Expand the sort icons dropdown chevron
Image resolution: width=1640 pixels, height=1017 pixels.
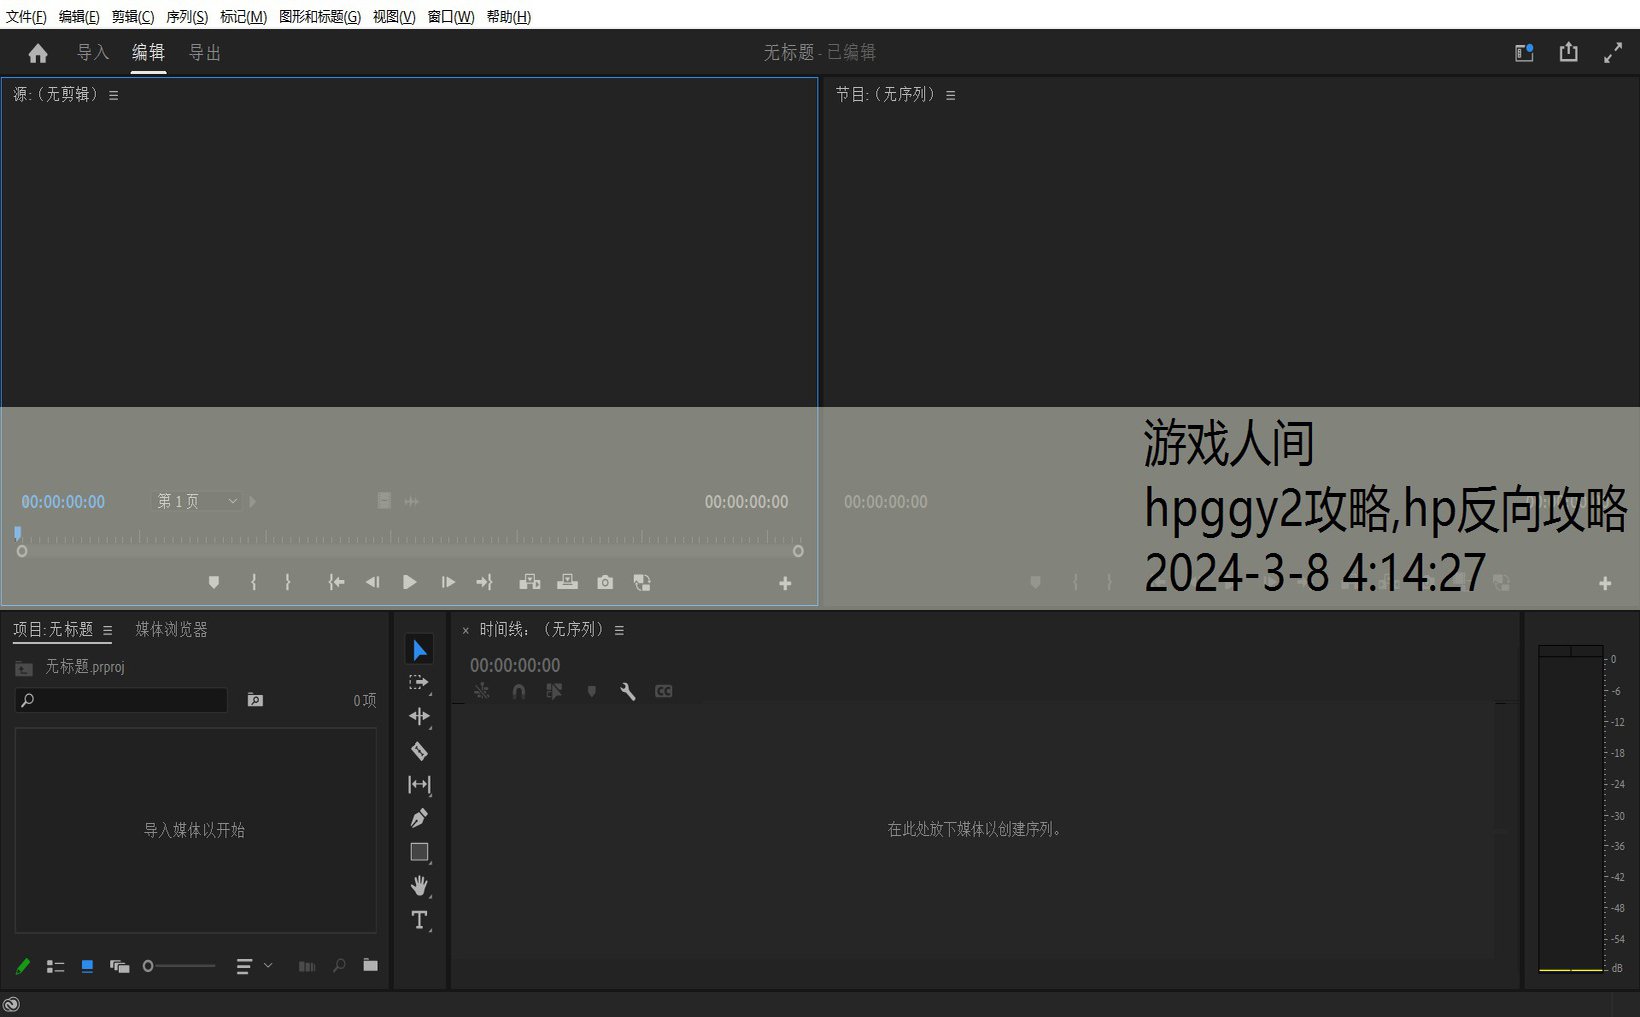click(268, 965)
